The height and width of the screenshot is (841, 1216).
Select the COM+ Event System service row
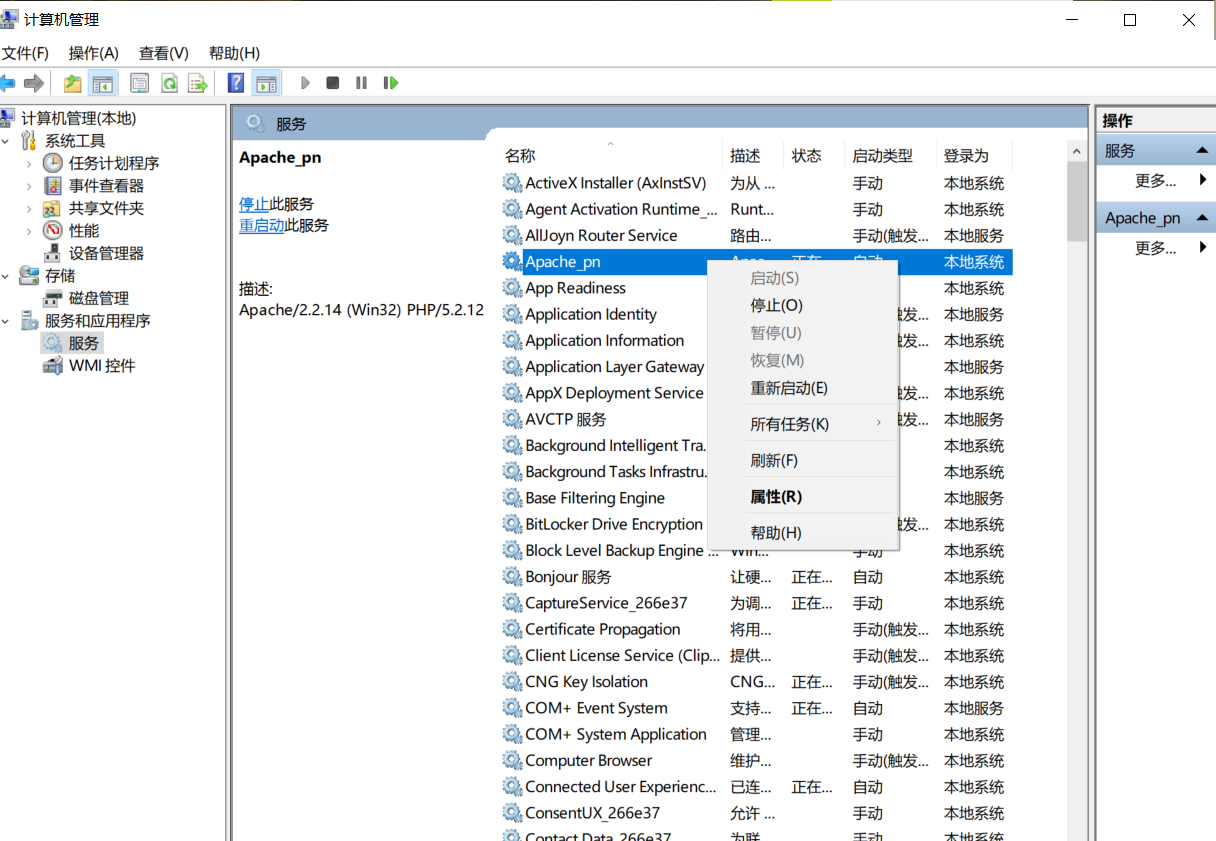point(756,708)
